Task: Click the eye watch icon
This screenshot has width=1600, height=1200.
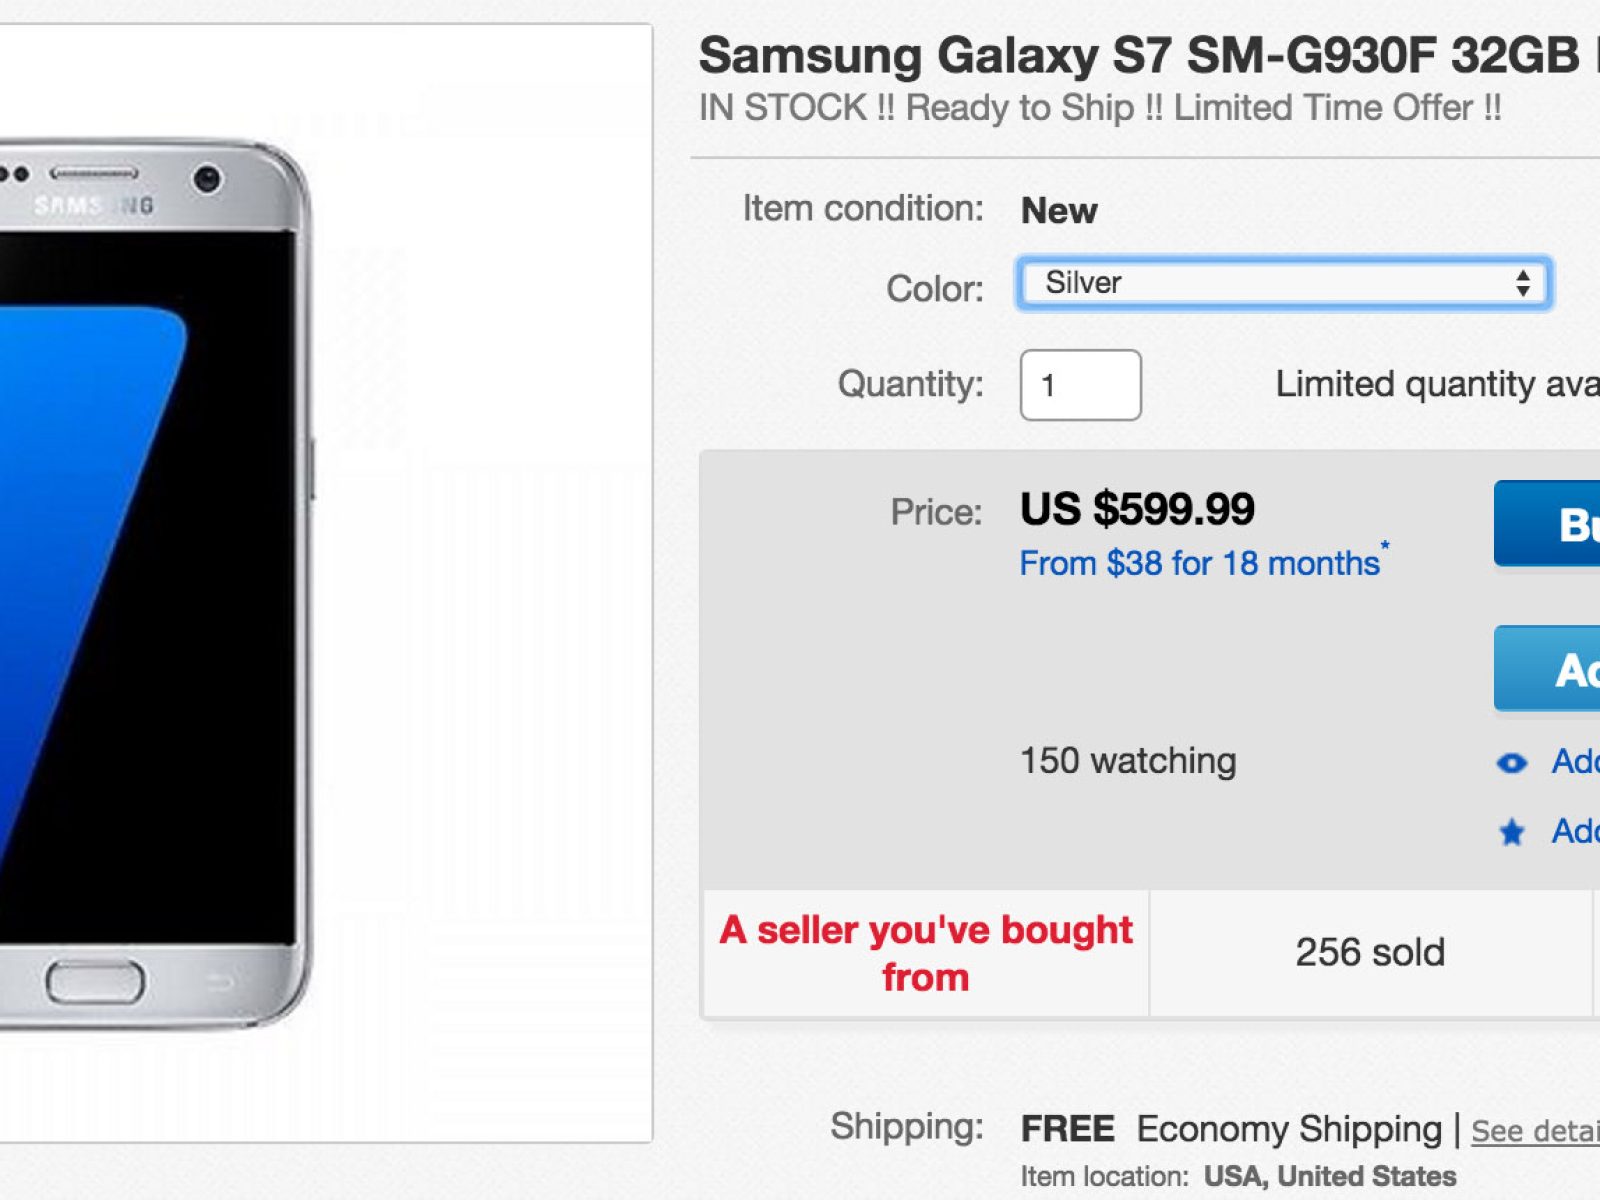Action: pos(1512,763)
